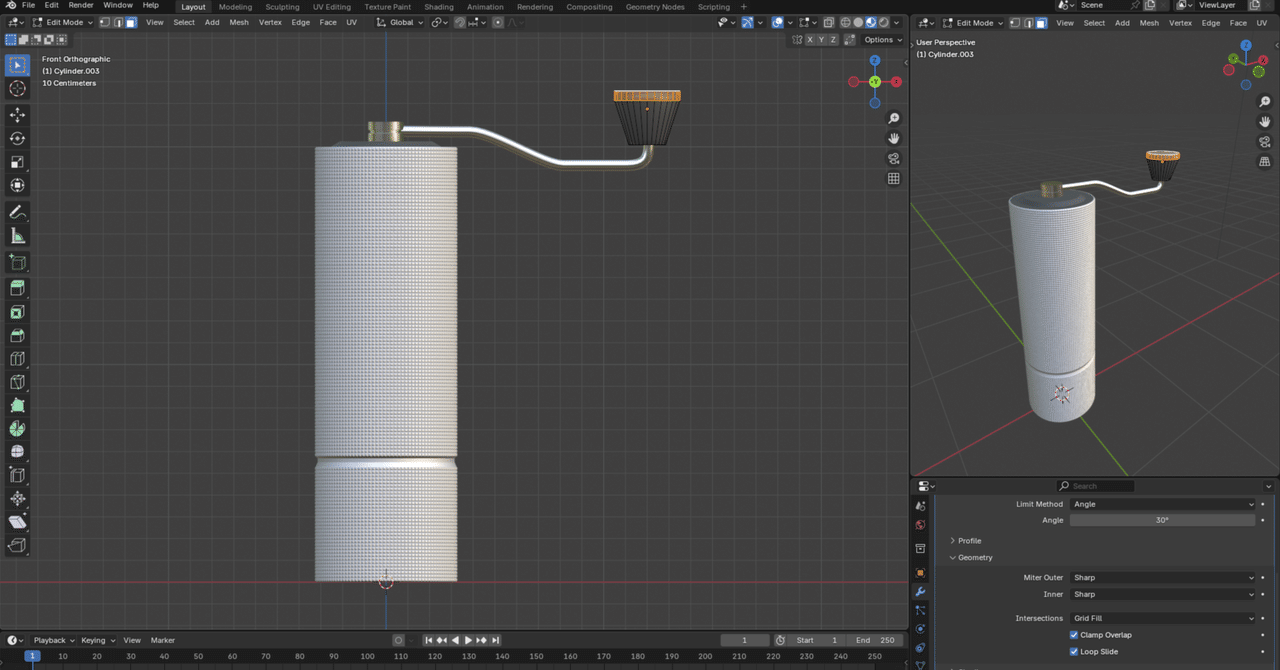Select the Move tool in left toolbar
The image size is (1280, 670).
tap(17, 115)
